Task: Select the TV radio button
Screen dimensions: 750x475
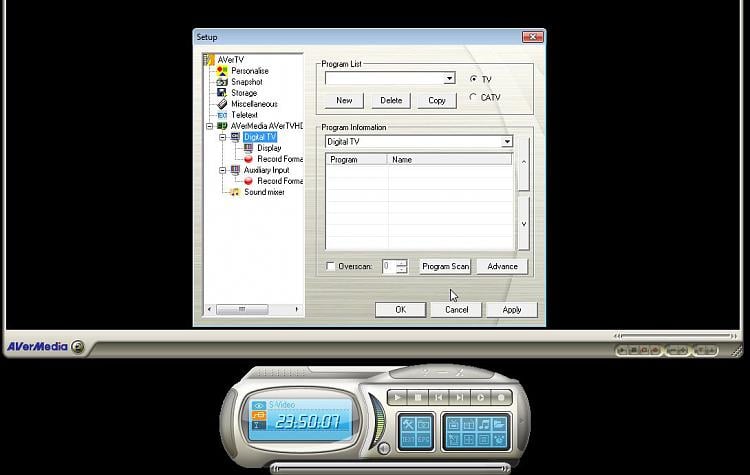Action: (x=474, y=79)
